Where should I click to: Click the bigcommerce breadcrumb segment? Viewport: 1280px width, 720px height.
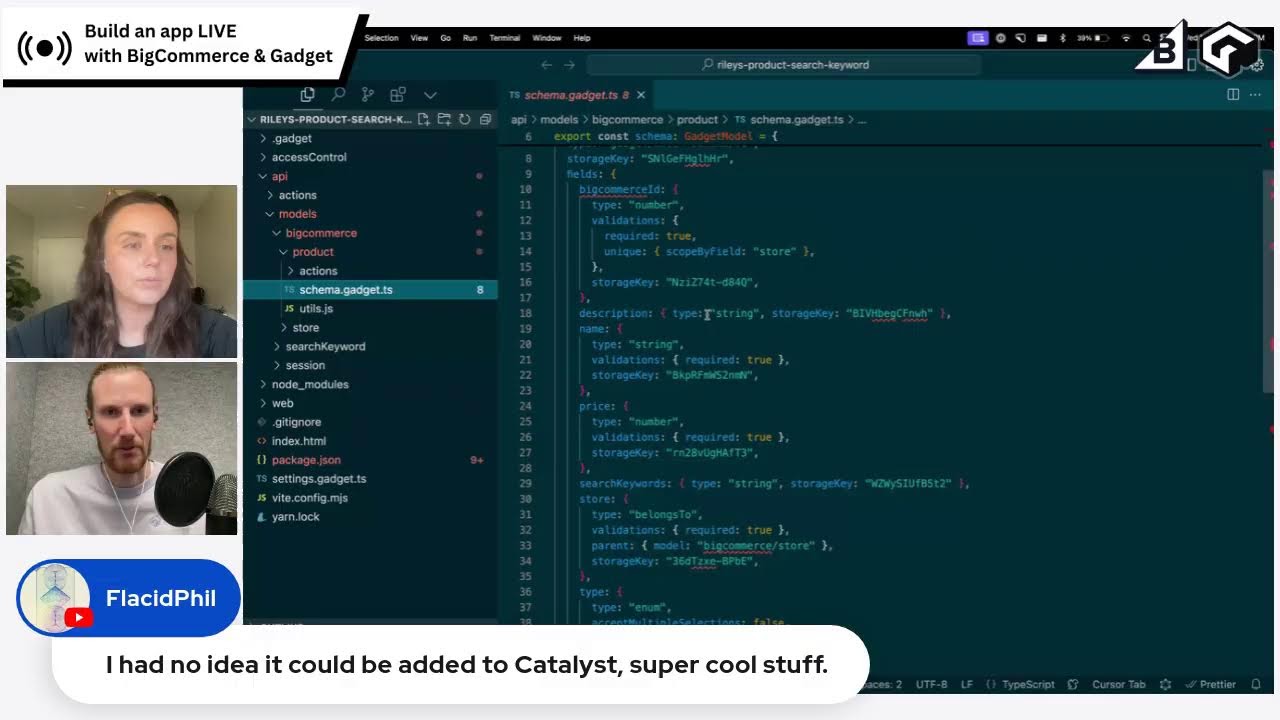627,120
